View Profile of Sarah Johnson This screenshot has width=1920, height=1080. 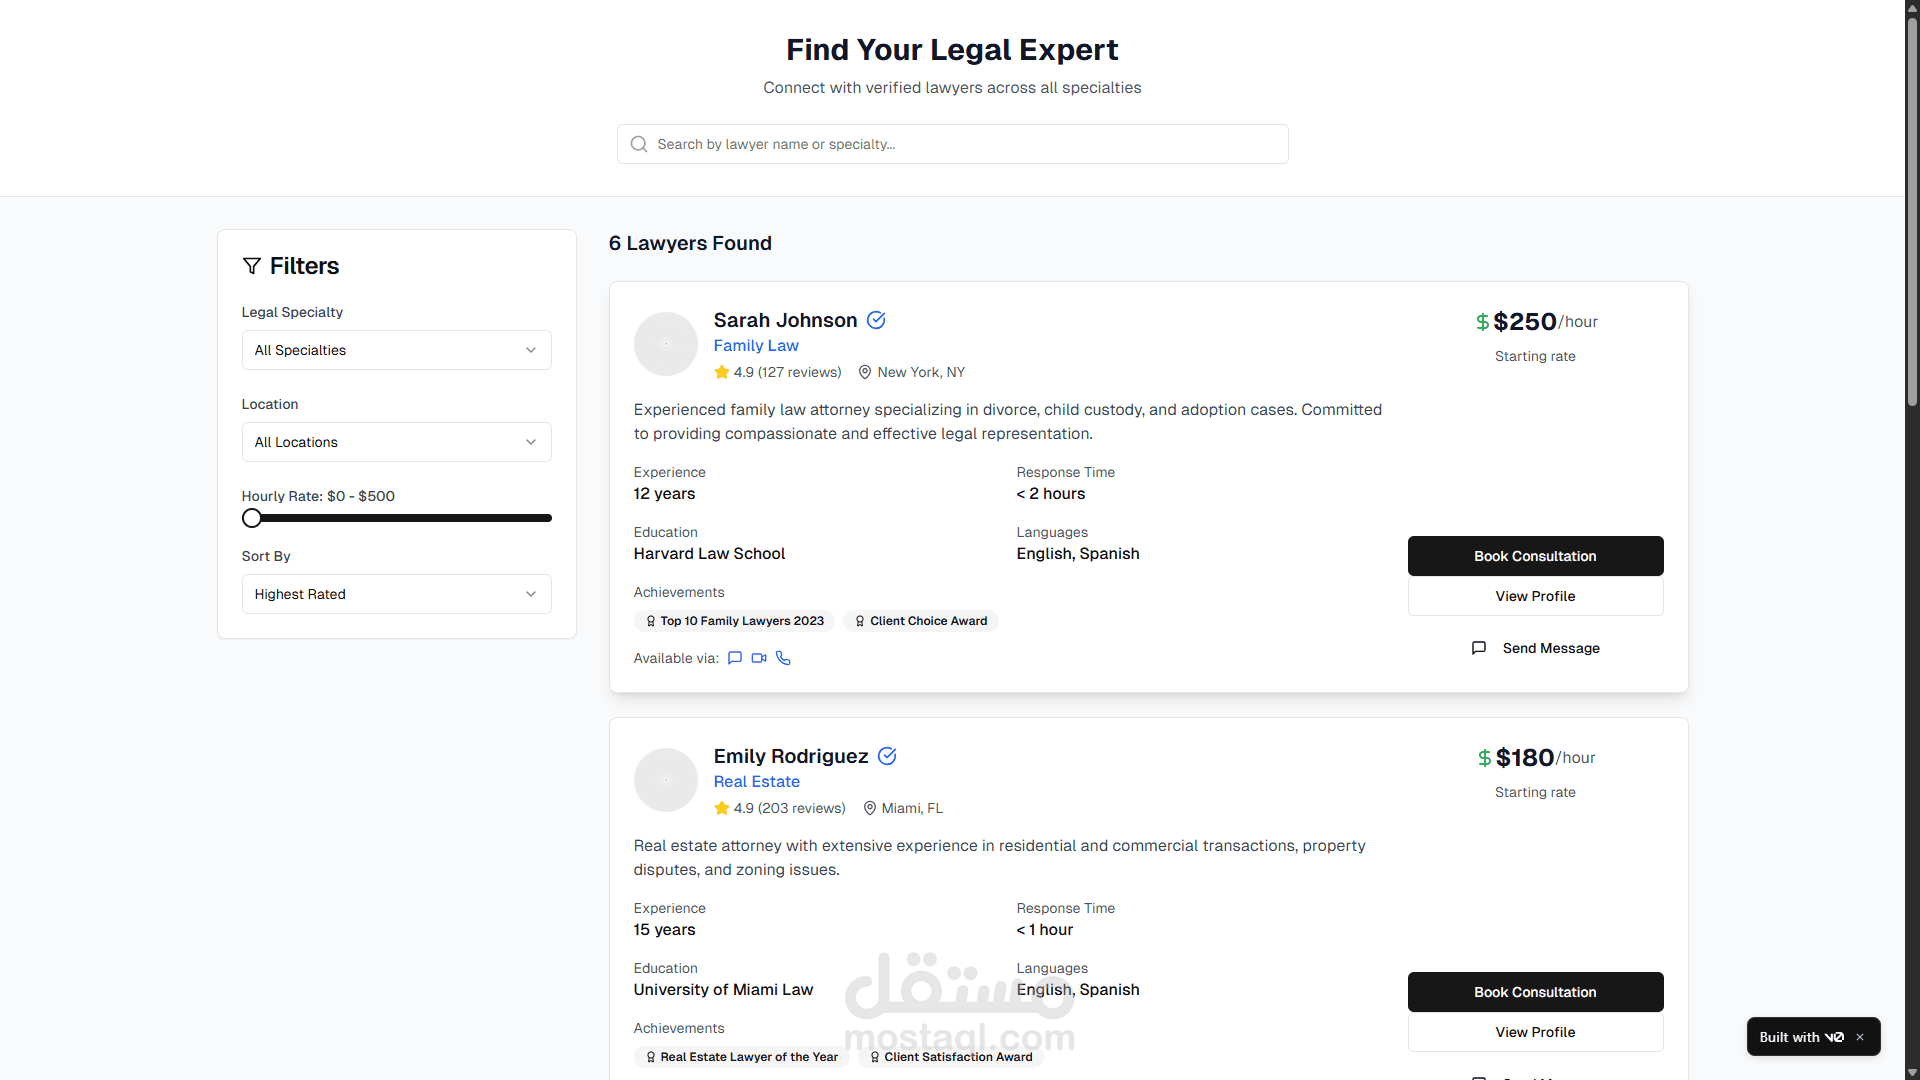(x=1535, y=596)
